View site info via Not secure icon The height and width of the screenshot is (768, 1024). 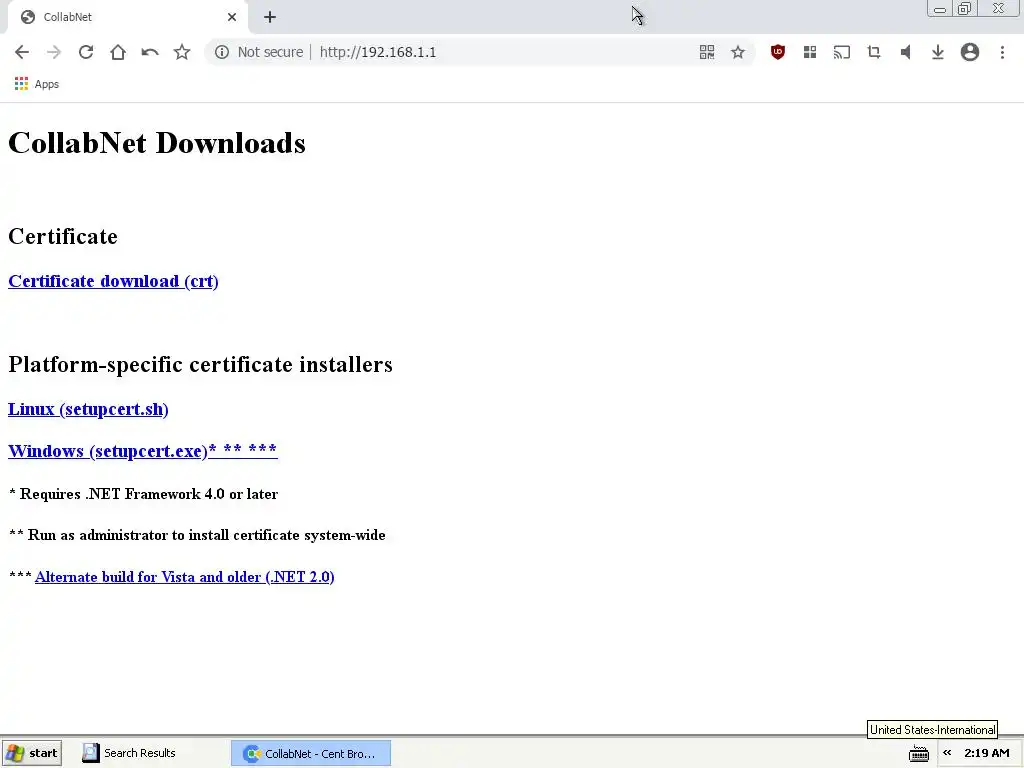pos(222,52)
